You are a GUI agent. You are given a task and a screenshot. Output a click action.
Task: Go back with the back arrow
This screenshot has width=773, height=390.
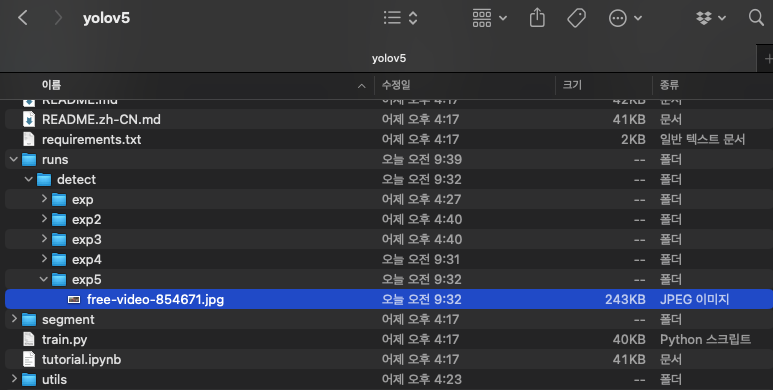23,18
